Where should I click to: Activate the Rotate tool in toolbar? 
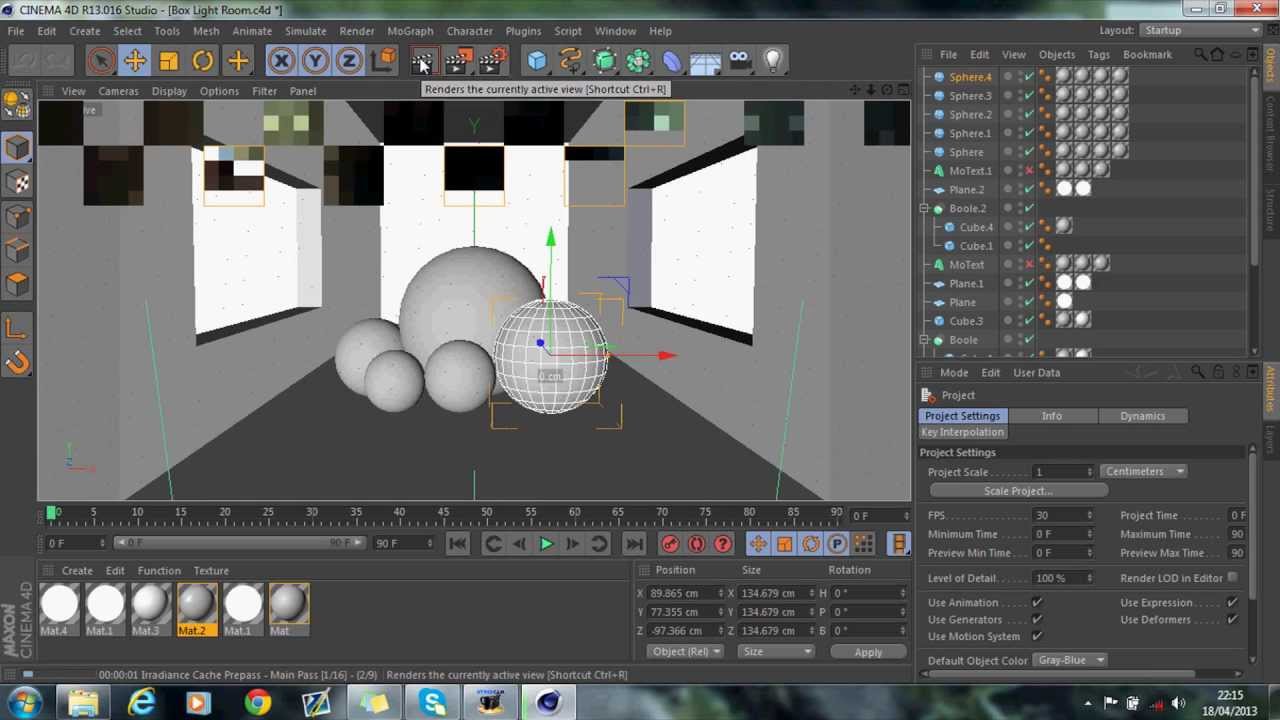pos(203,61)
